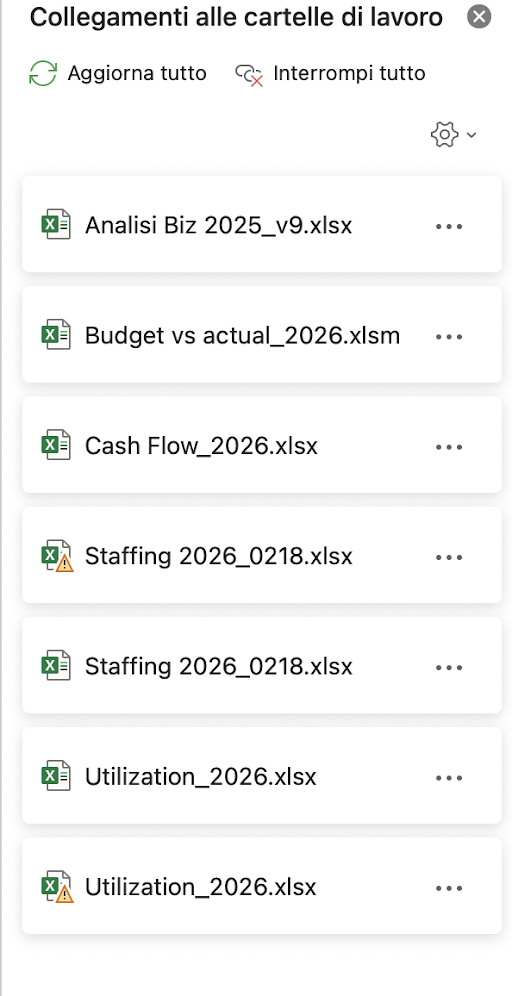Expand the chevron beside the gear
512x996 pixels.
[x=471, y=135]
